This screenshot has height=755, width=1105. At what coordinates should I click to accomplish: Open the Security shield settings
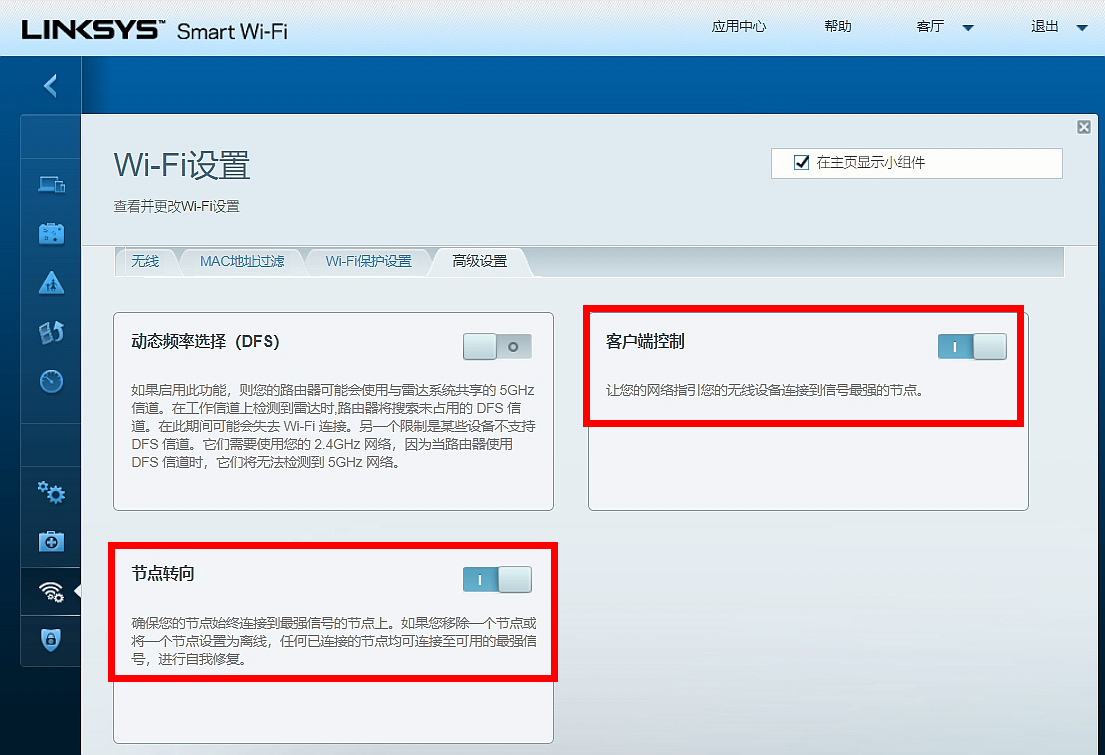click(51, 640)
